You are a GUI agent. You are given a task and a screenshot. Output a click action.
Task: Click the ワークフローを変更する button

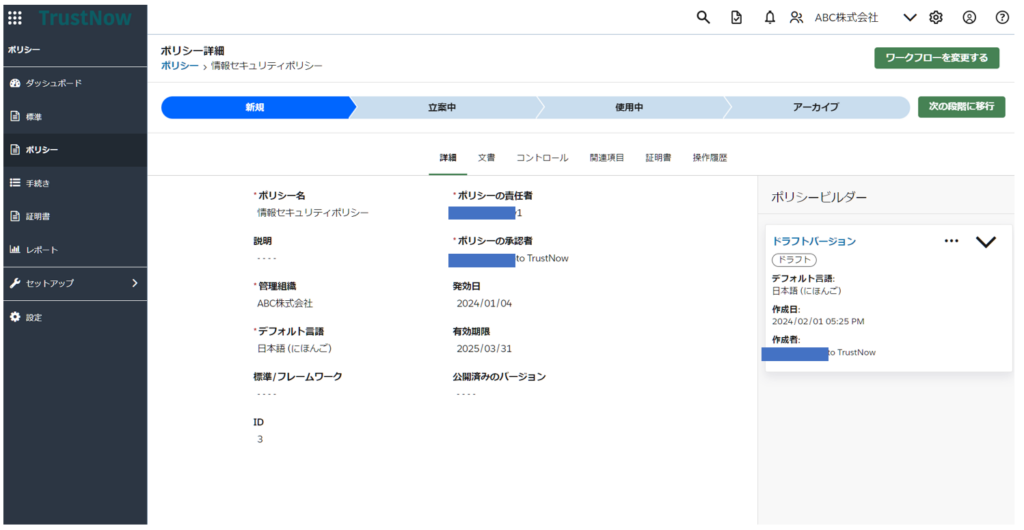point(936,58)
